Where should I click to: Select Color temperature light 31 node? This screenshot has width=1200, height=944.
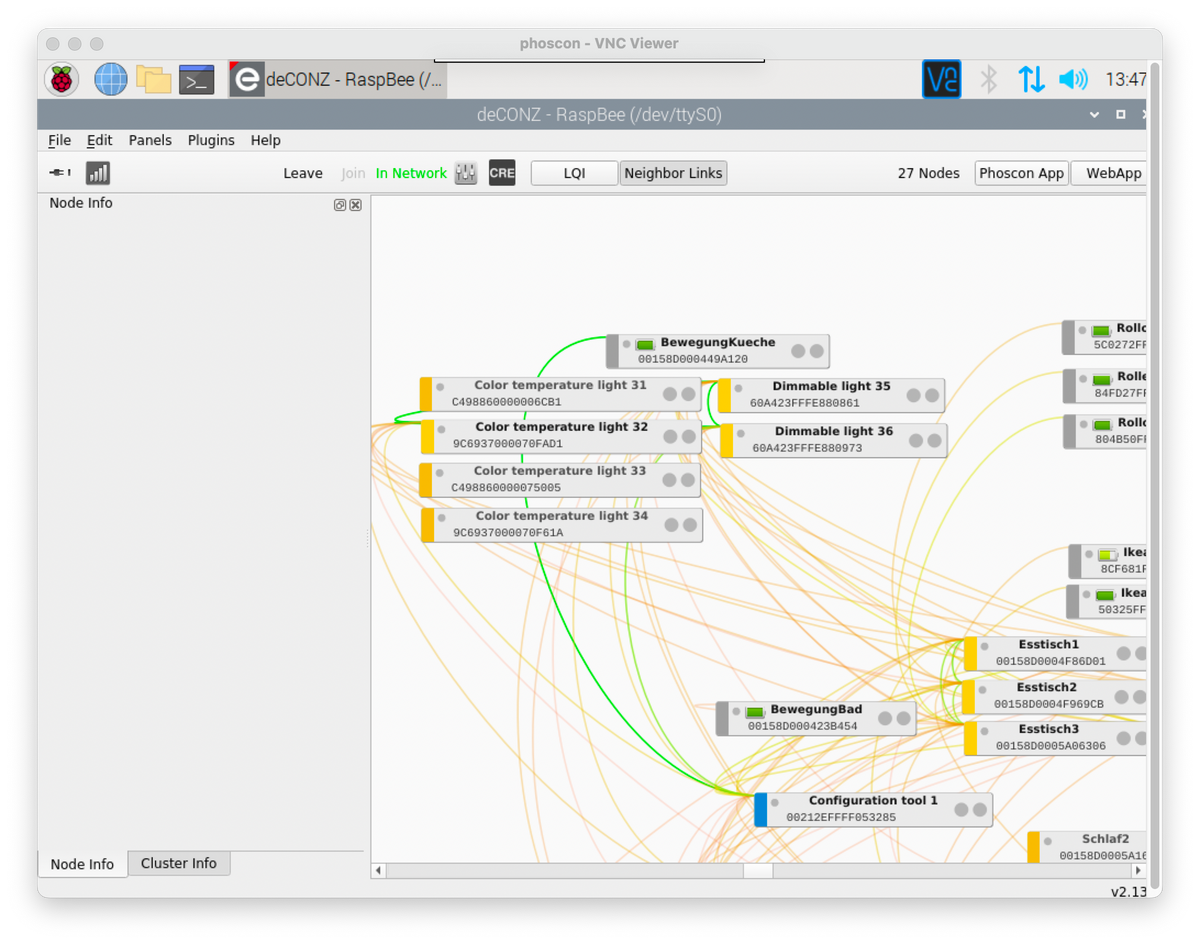(560, 394)
